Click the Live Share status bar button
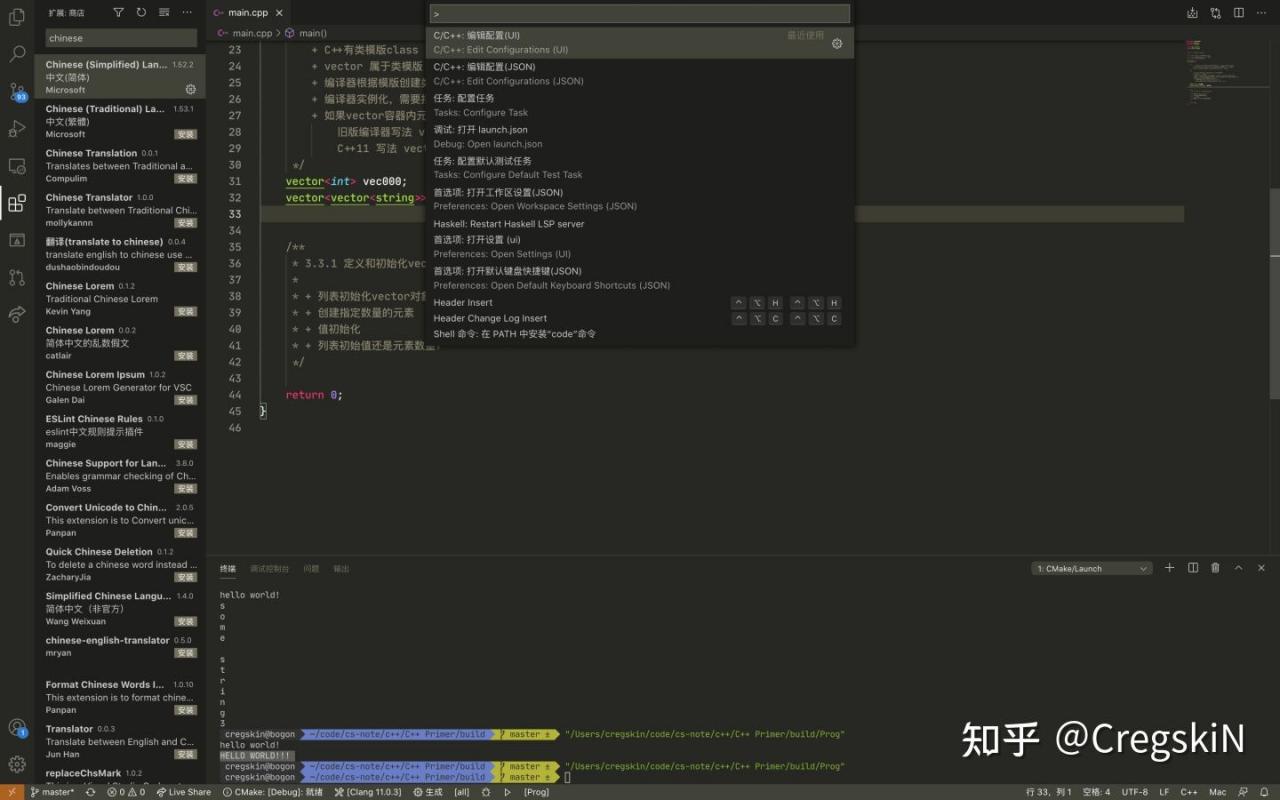 pos(184,792)
